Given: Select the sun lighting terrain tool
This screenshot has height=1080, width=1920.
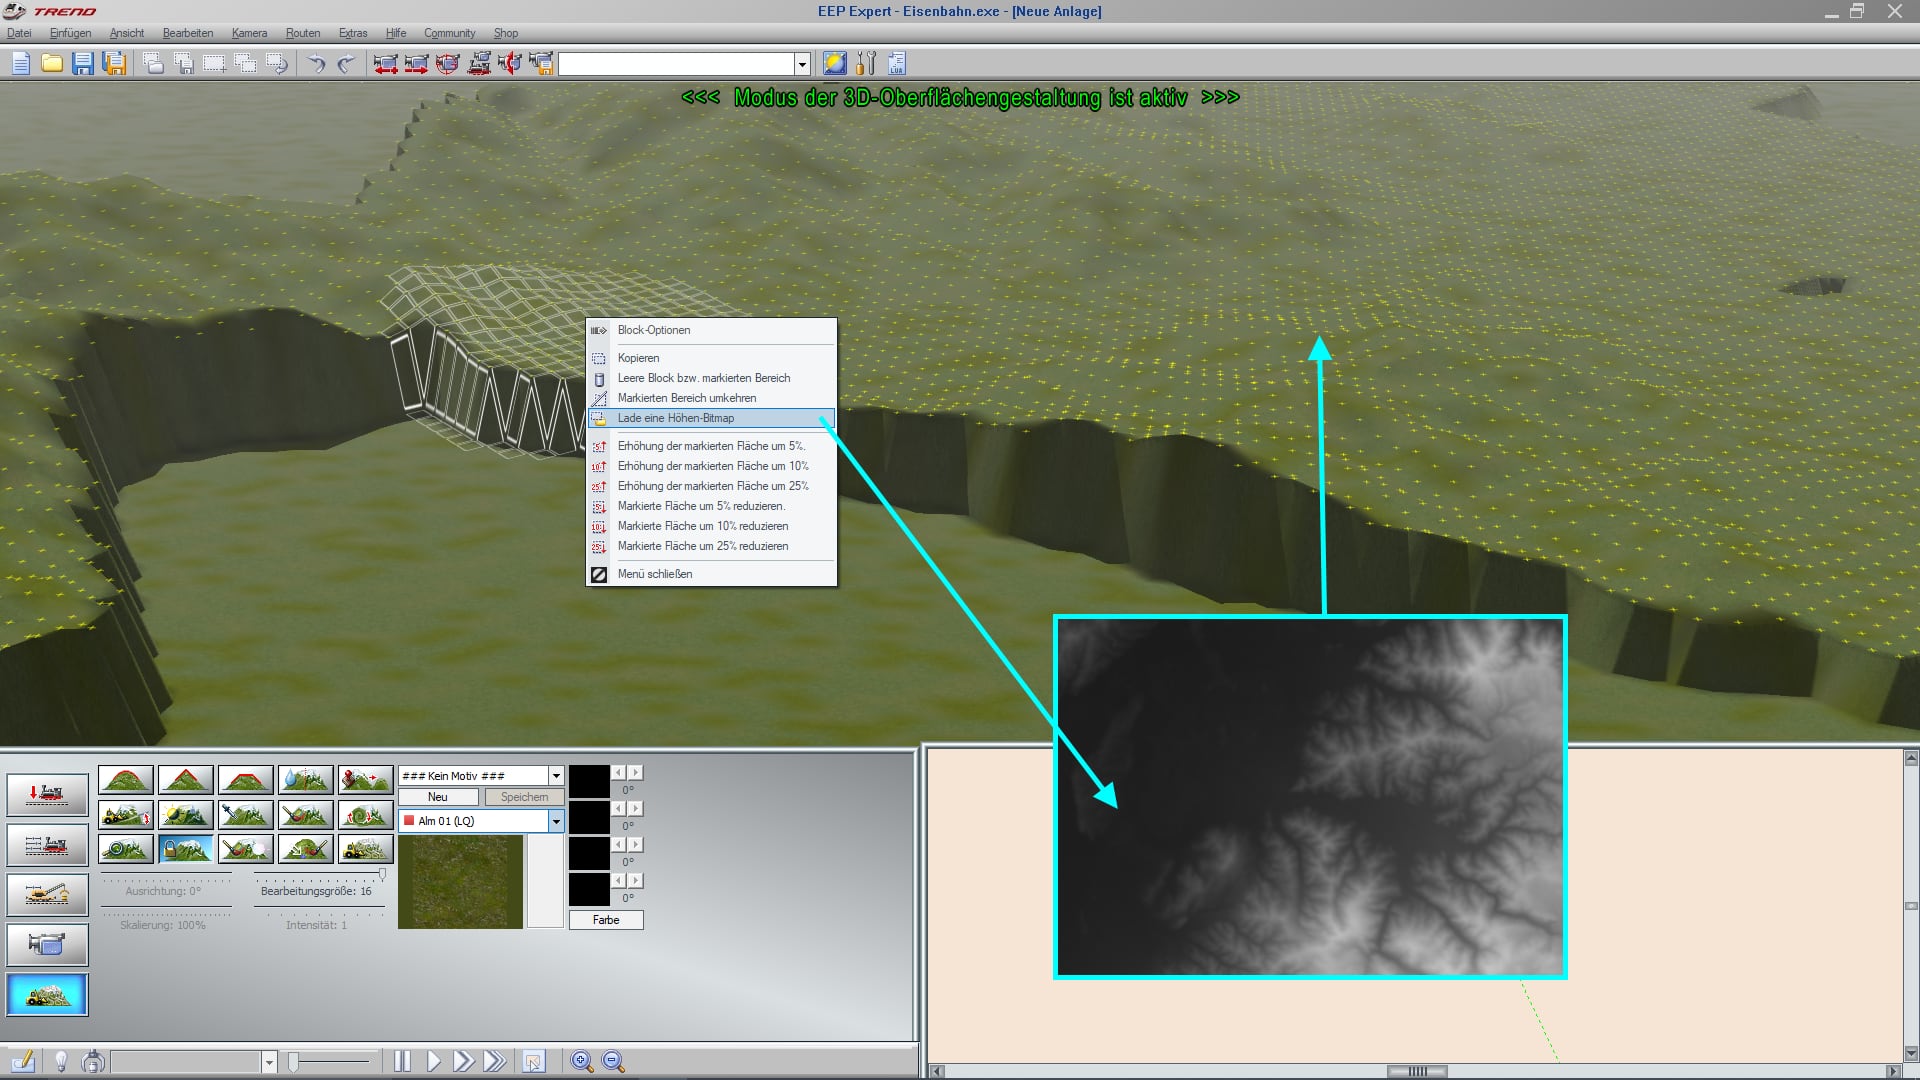Looking at the screenshot, I should pos(186,815).
